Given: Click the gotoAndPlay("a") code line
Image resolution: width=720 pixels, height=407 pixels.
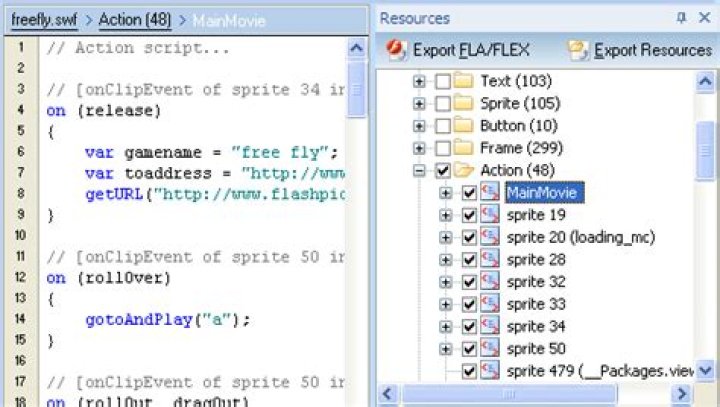Looking at the screenshot, I should 168,320.
